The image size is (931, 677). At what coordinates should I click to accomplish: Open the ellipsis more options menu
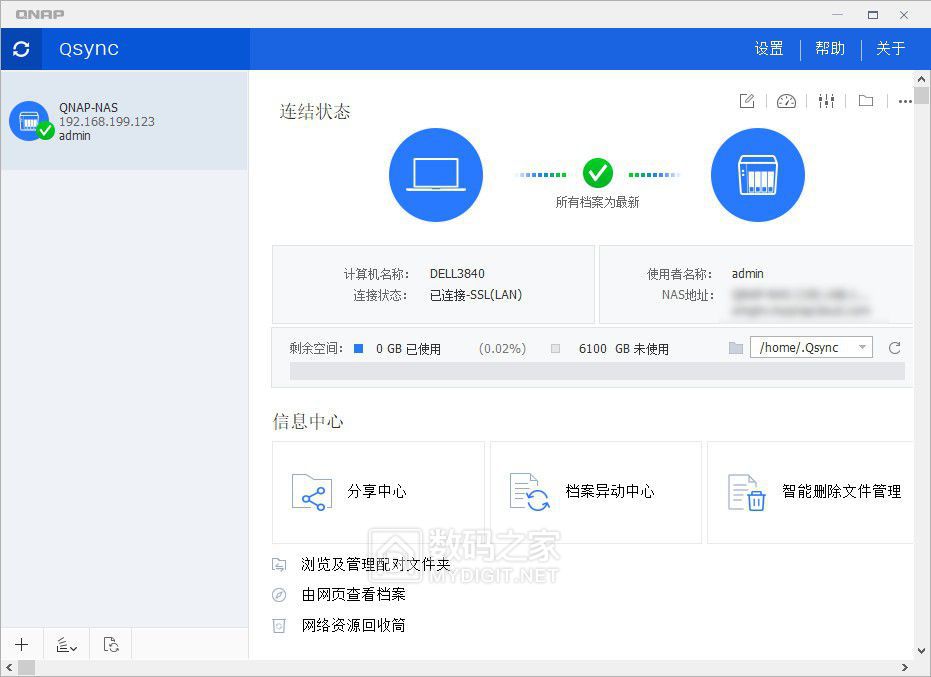pyautogui.click(x=905, y=101)
